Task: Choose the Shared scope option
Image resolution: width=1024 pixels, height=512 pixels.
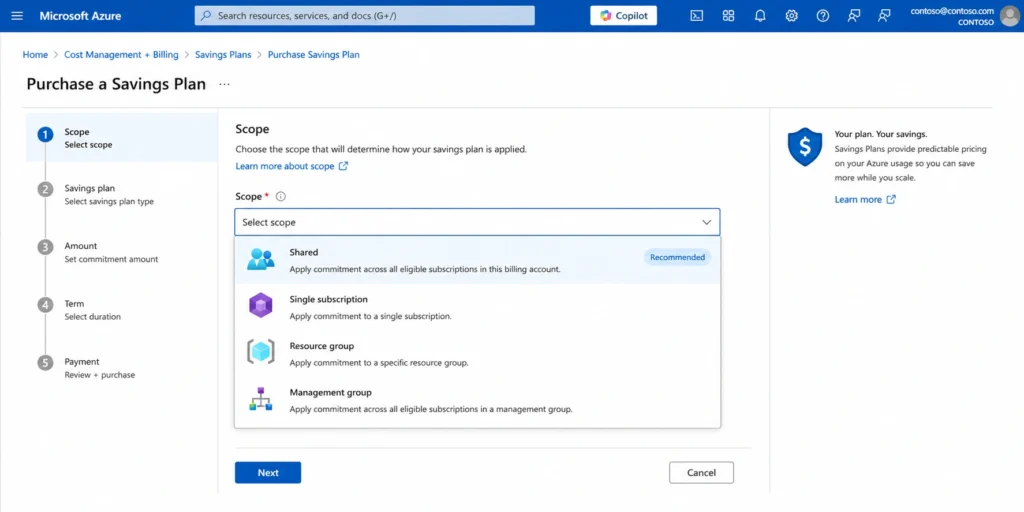Action: point(477,260)
